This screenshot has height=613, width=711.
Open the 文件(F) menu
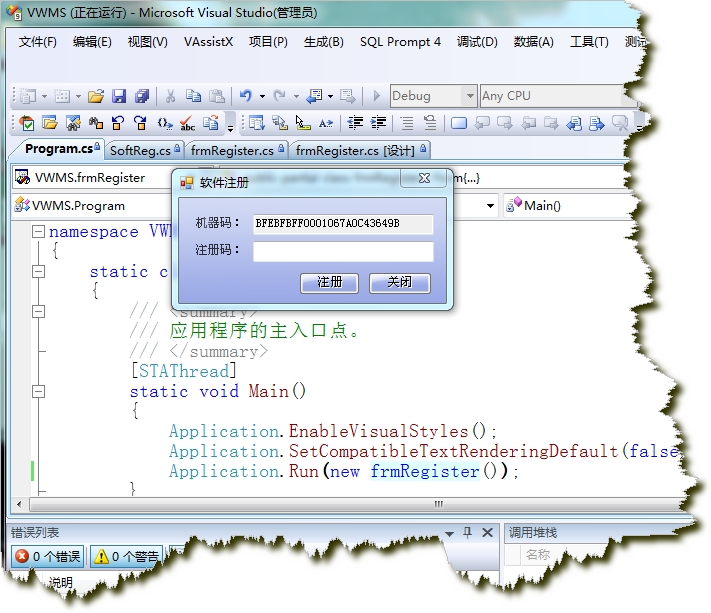[38, 42]
